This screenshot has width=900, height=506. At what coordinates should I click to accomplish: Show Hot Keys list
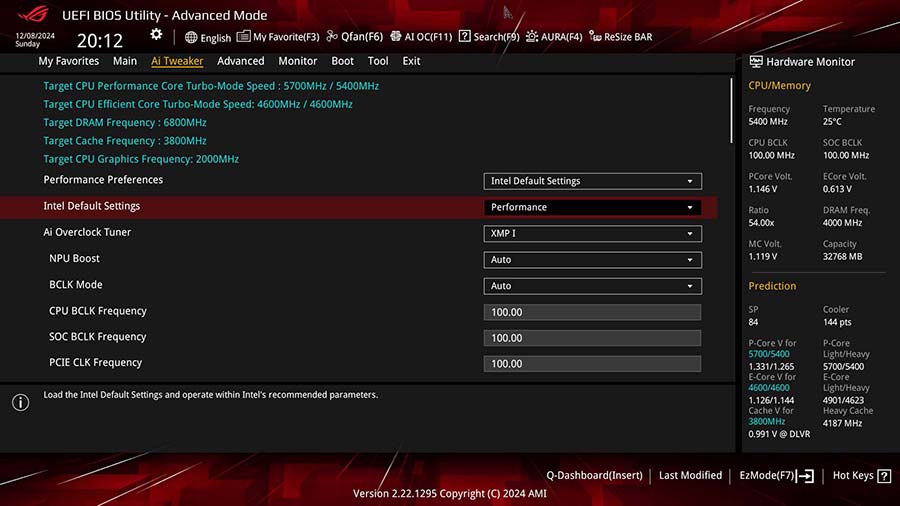862,476
